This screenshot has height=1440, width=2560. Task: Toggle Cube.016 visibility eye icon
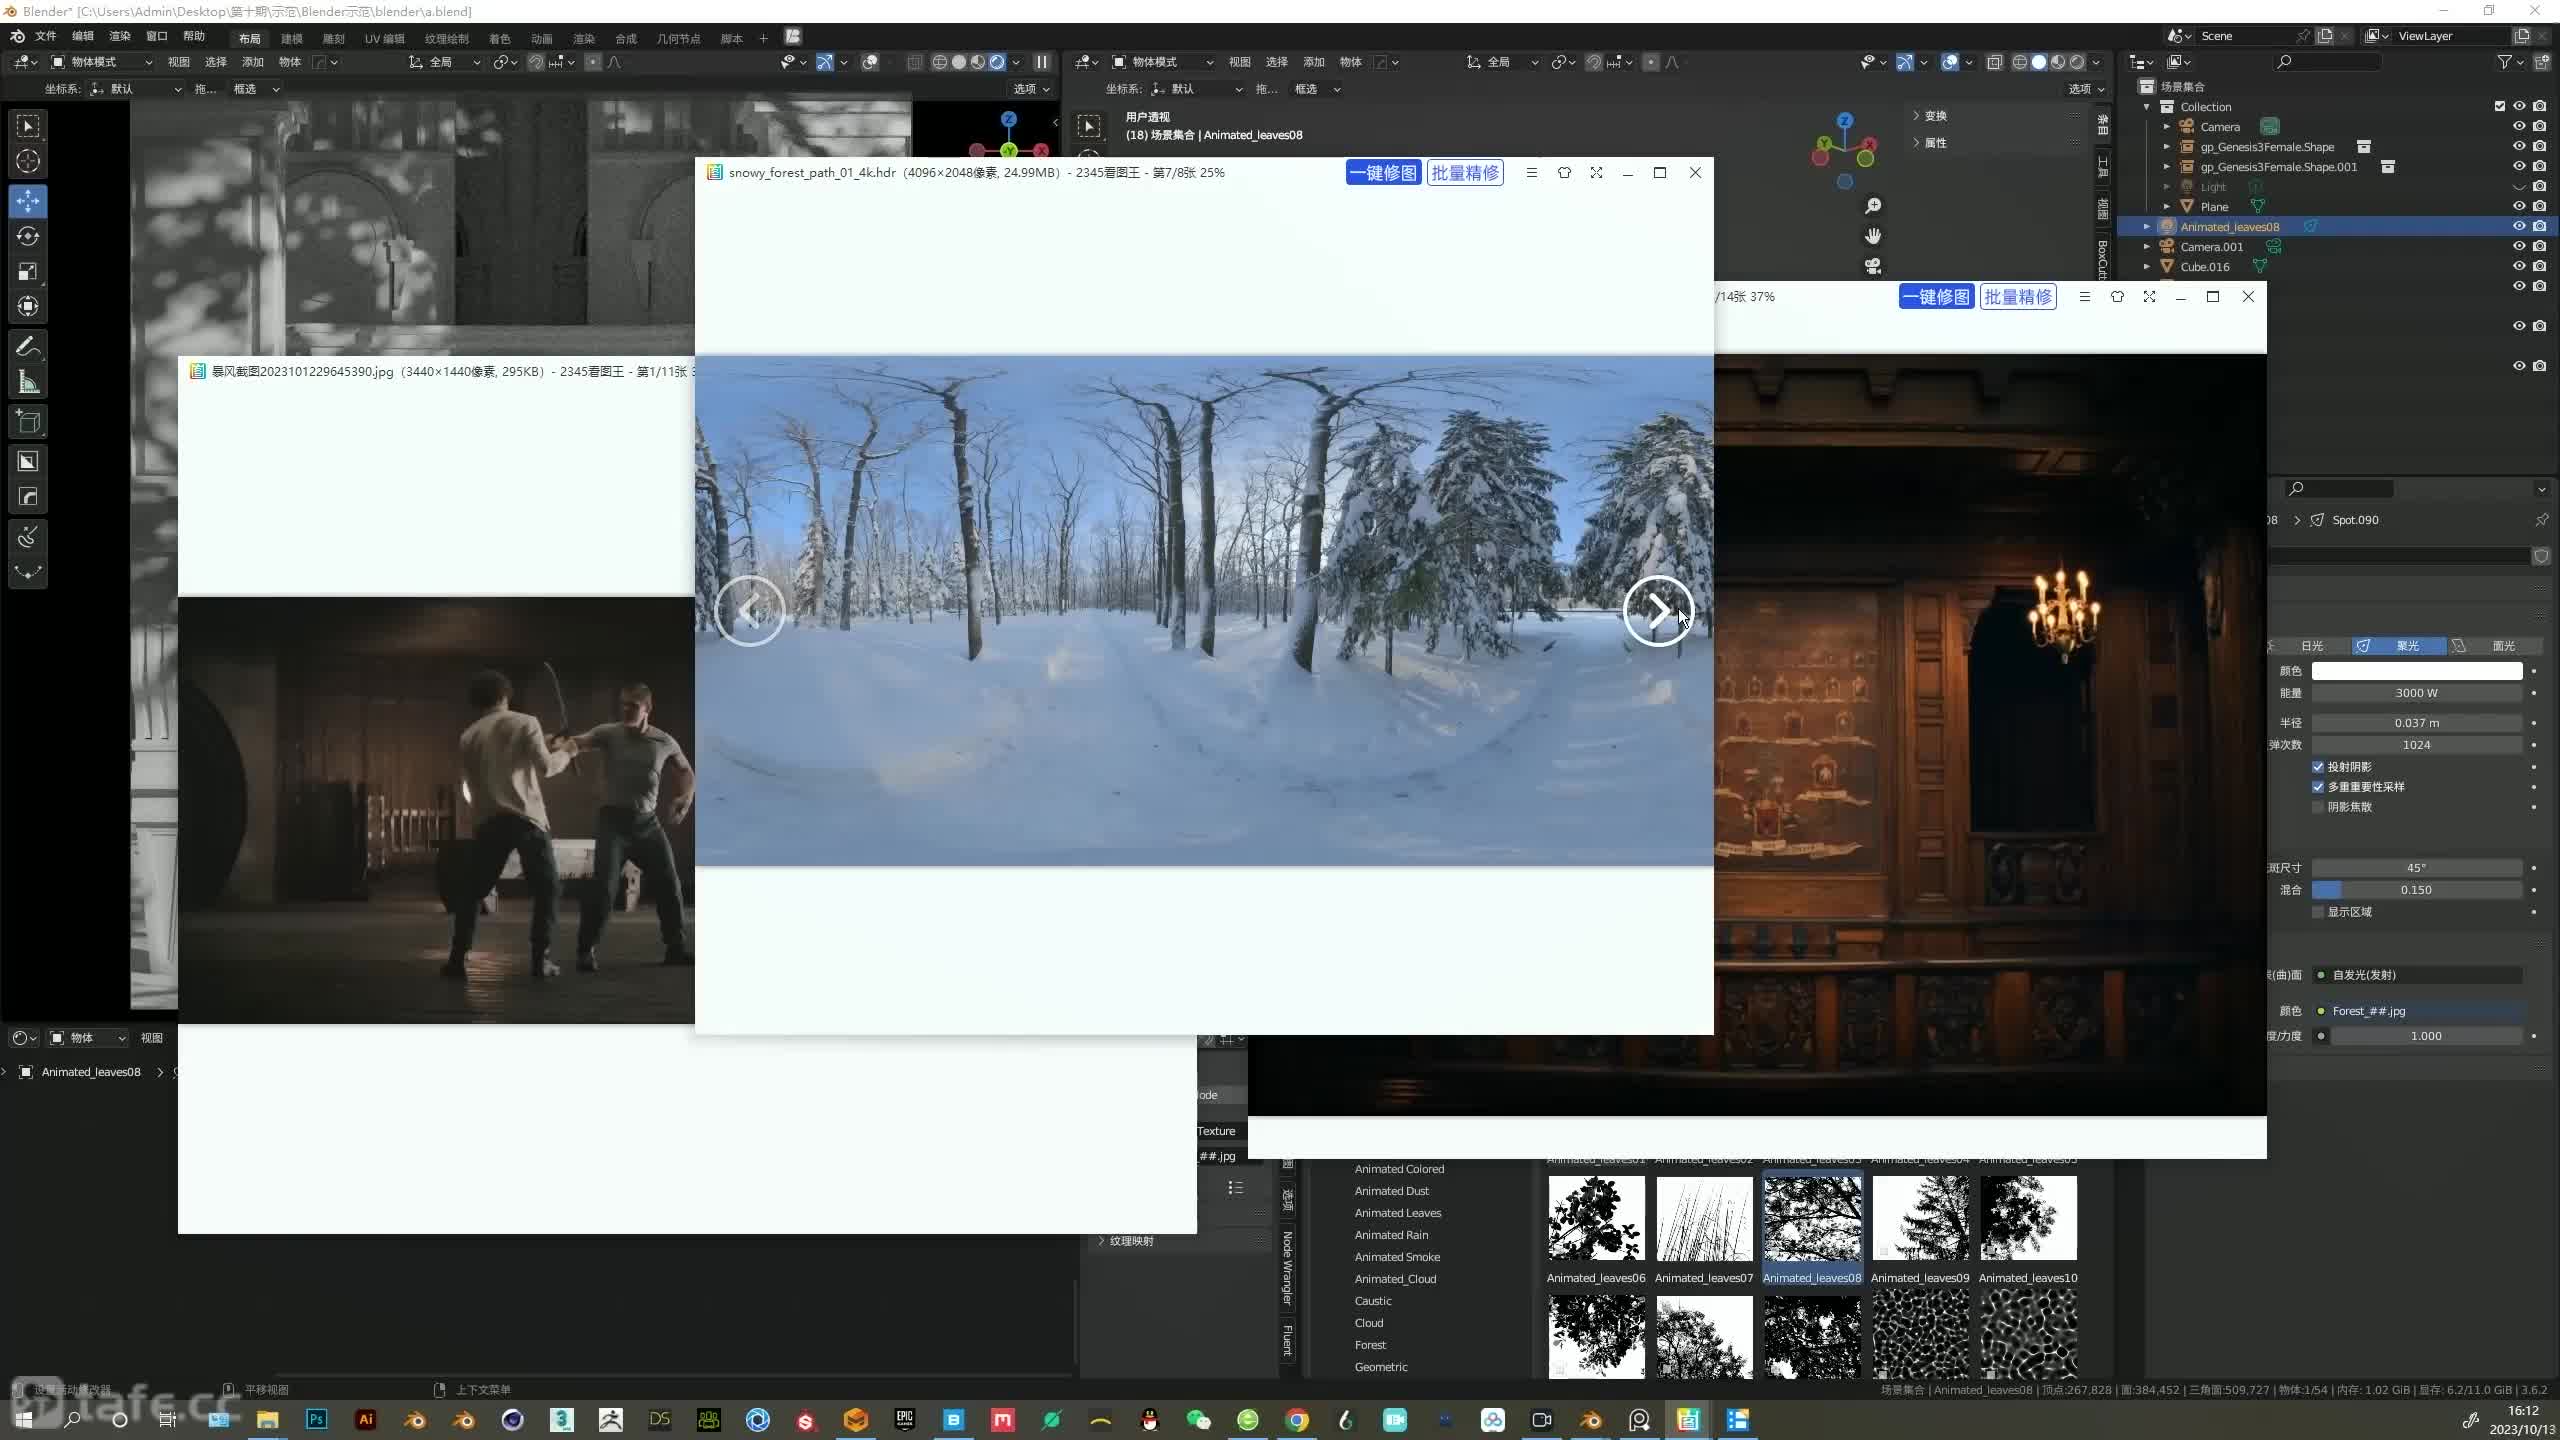2519,266
